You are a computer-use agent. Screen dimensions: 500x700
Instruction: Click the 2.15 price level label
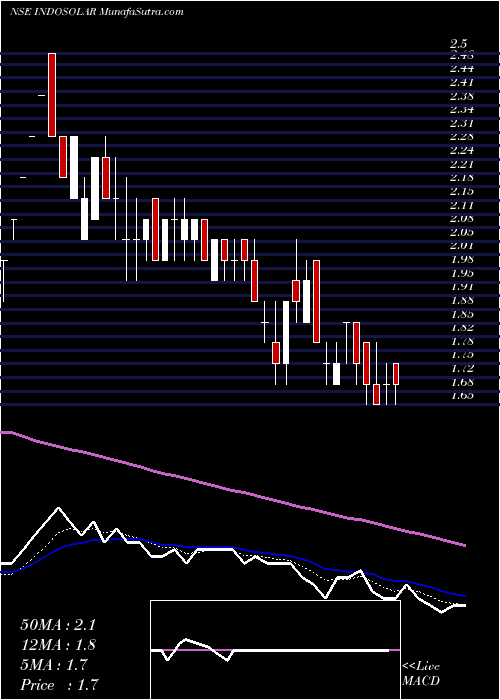click(462, 192)
